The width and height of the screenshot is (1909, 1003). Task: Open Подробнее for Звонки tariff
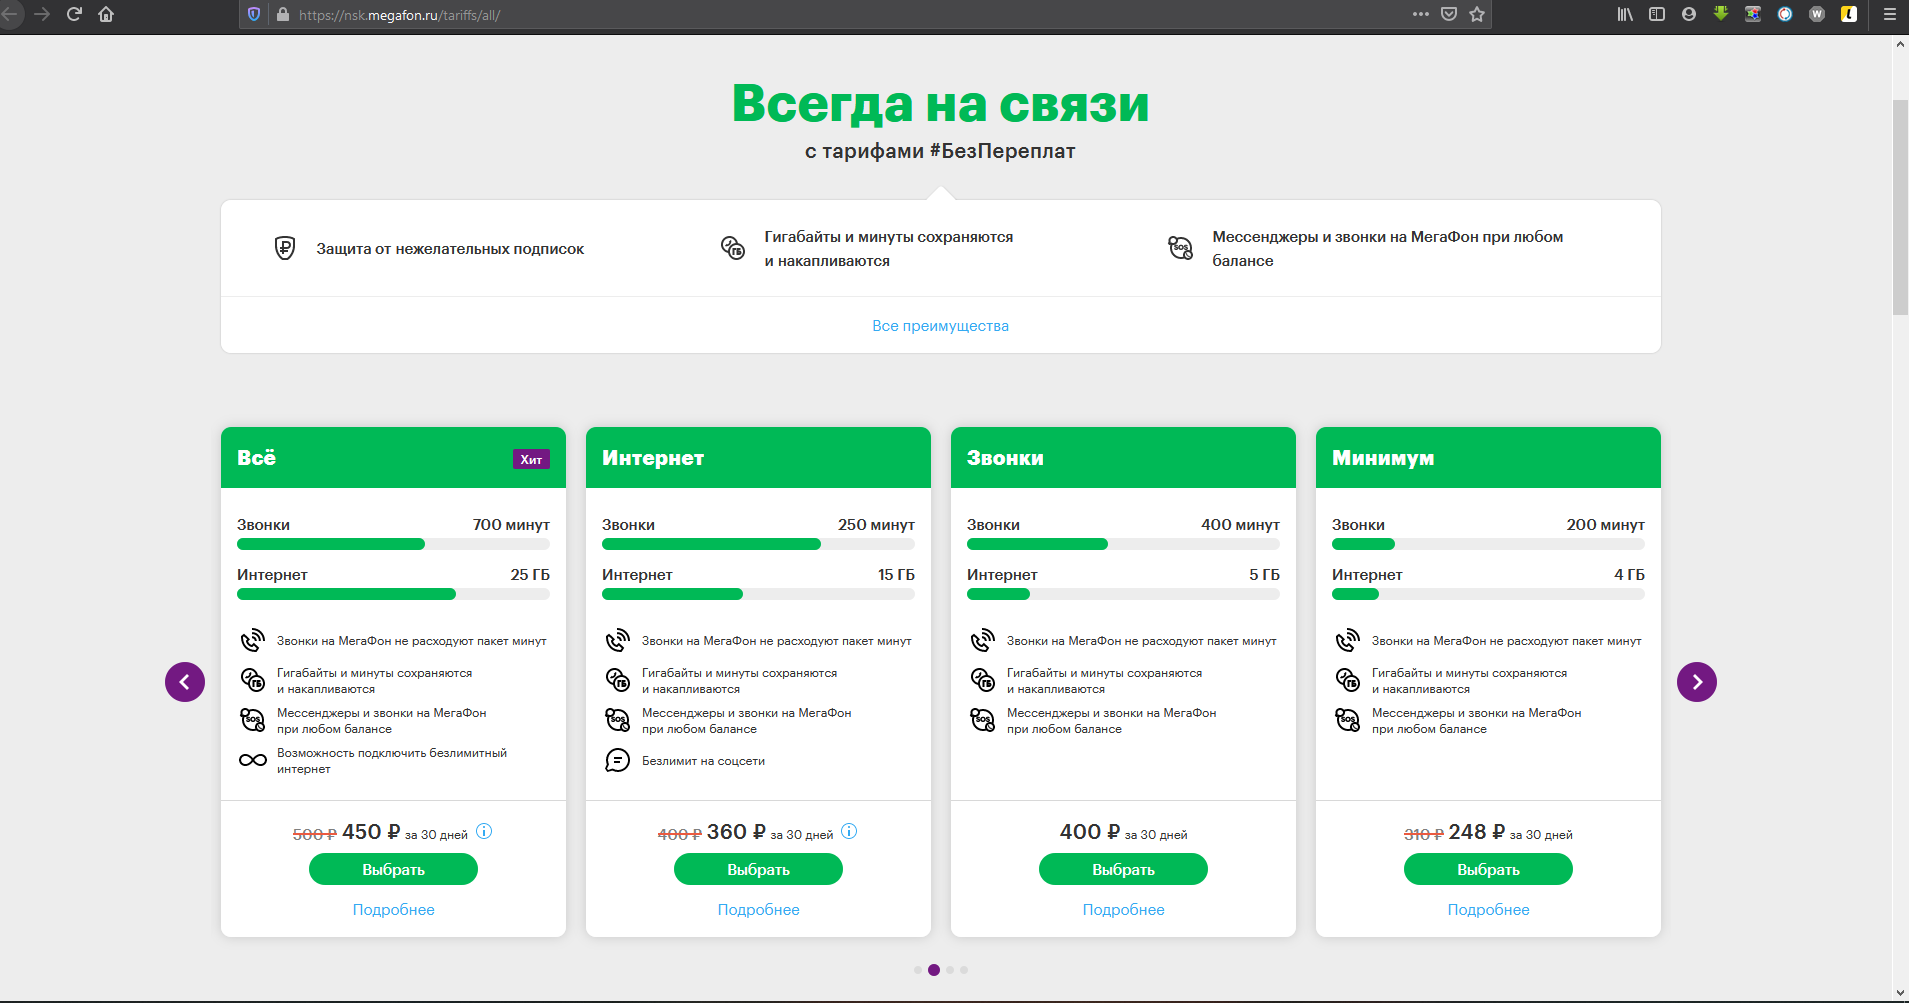1123,910
